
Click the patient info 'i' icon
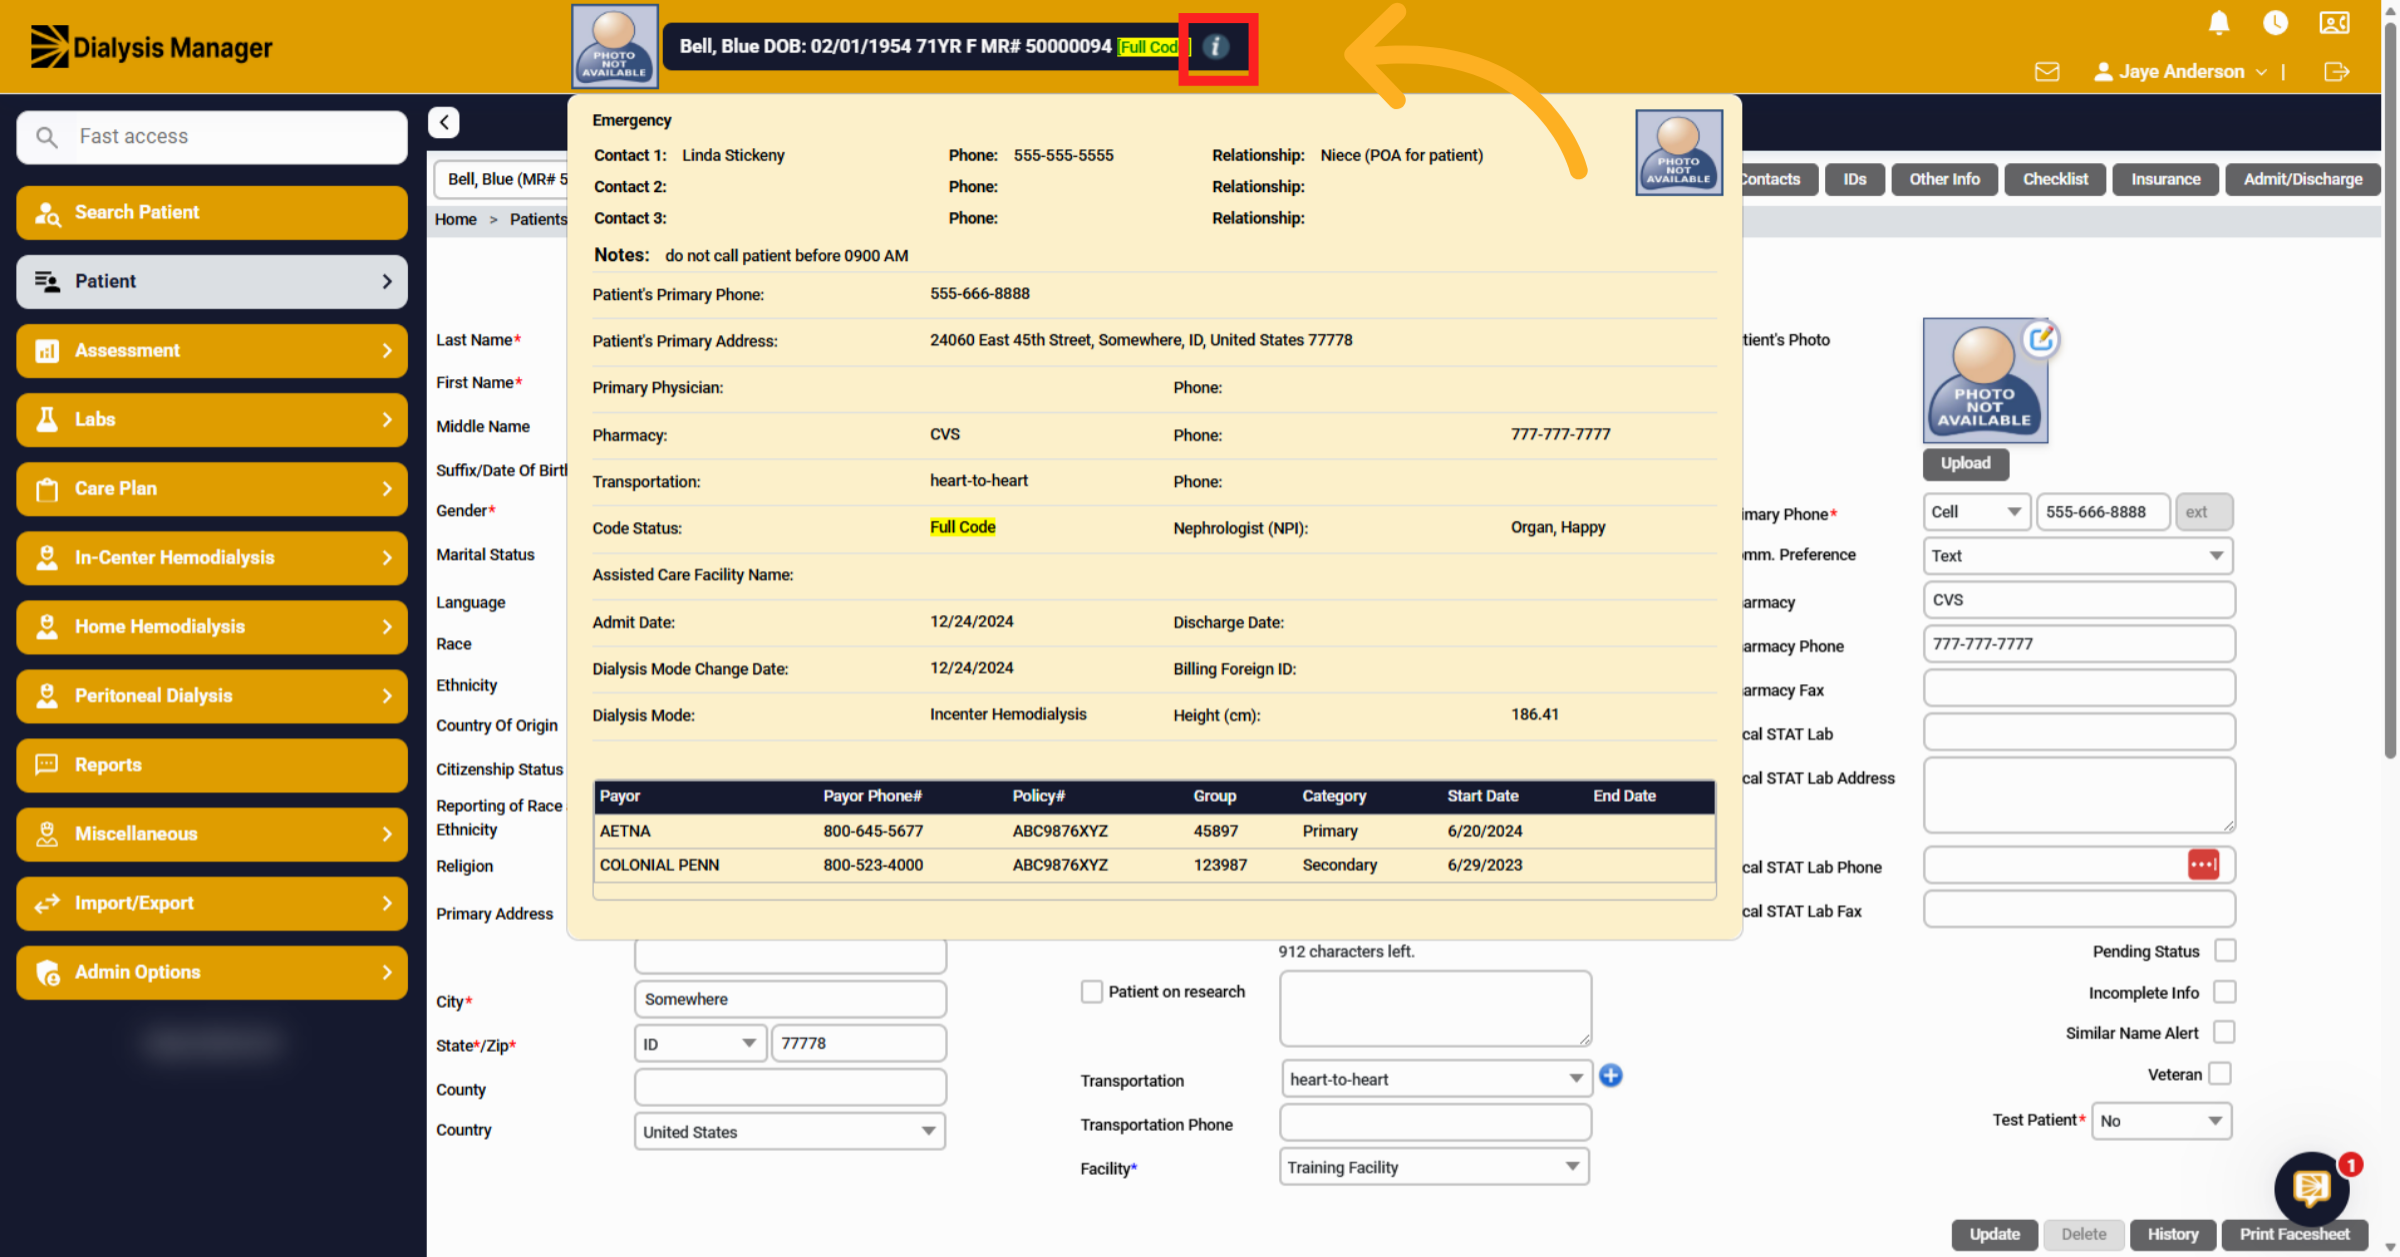click(x=1215, y=47)
